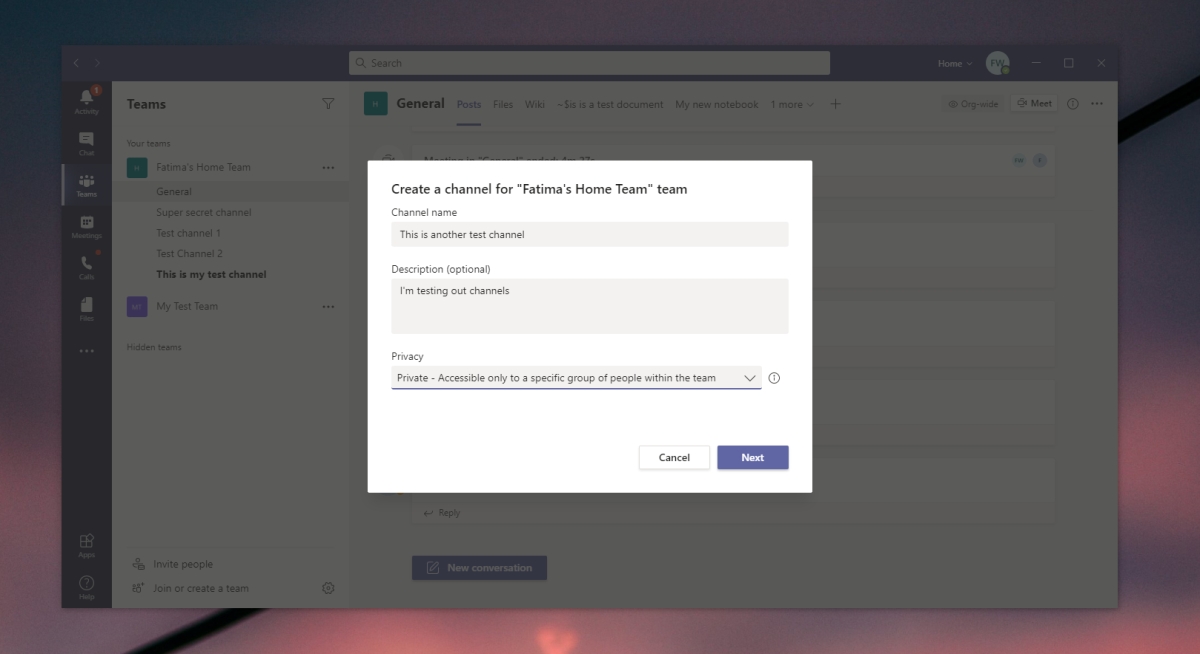The height and width of the screenshot is (654, 1200).
Task: Switch to the Wiki tab
Action: pyautogui.click(x=535, y=104)
